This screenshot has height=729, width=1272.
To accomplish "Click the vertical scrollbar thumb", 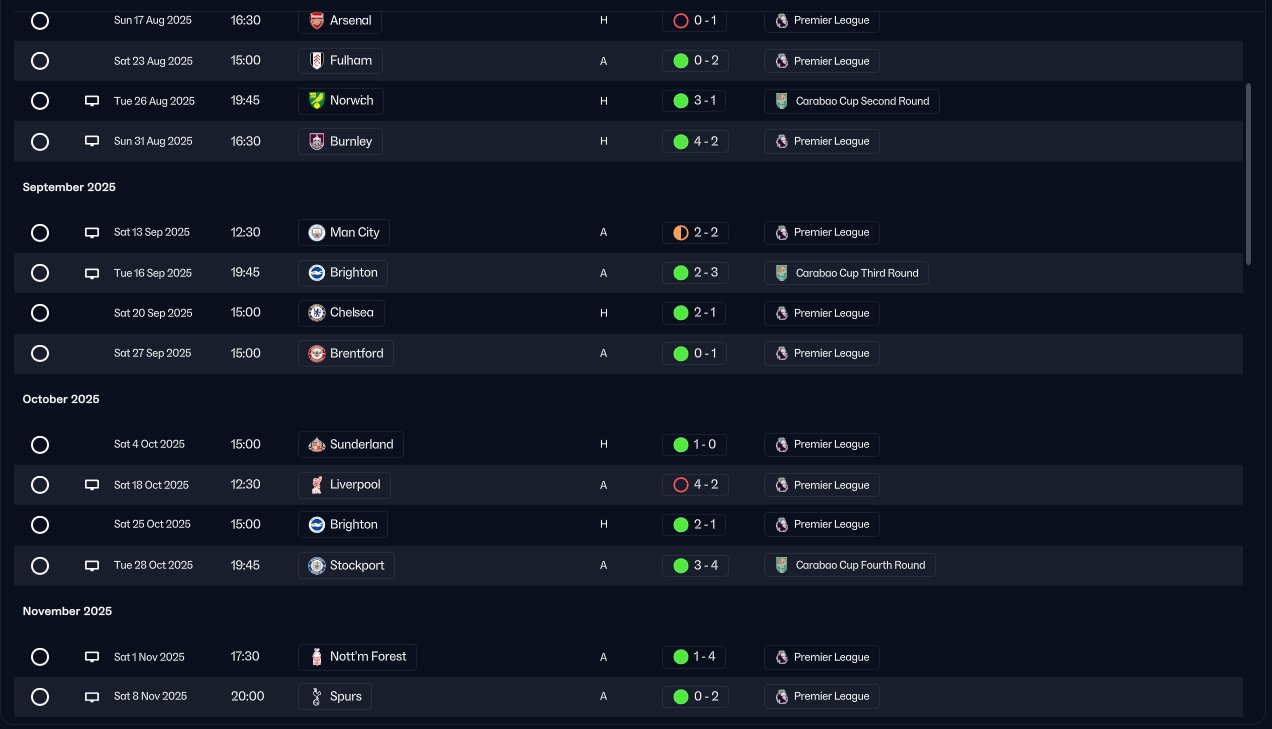I will pyautogui.click(x=1248, y=174).
